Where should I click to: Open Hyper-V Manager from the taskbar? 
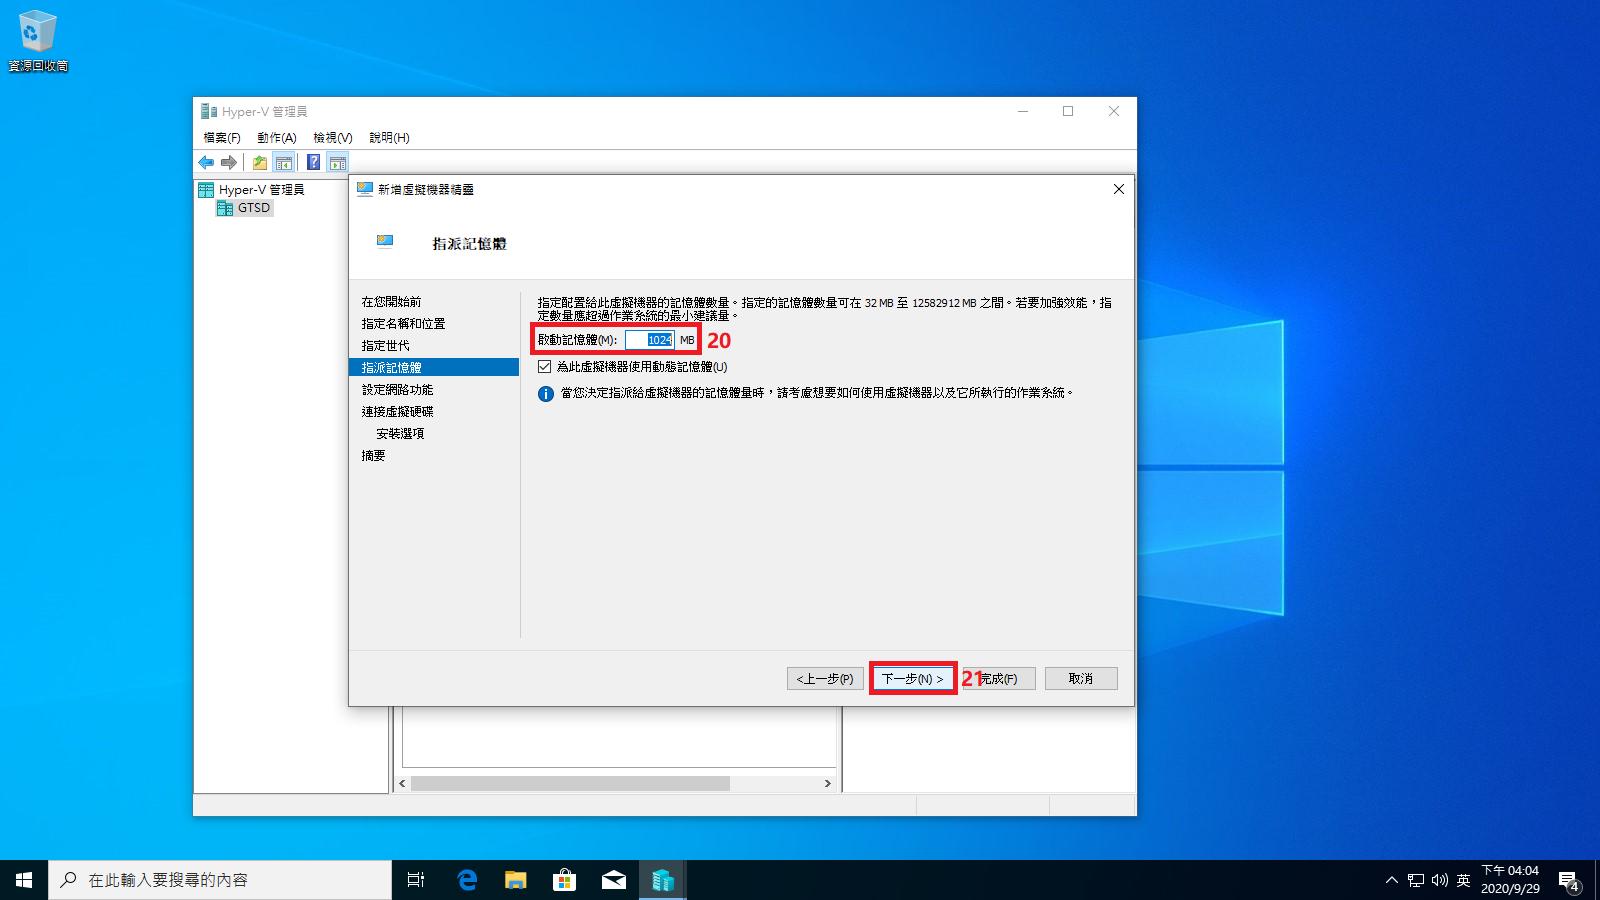click(662, 880)
